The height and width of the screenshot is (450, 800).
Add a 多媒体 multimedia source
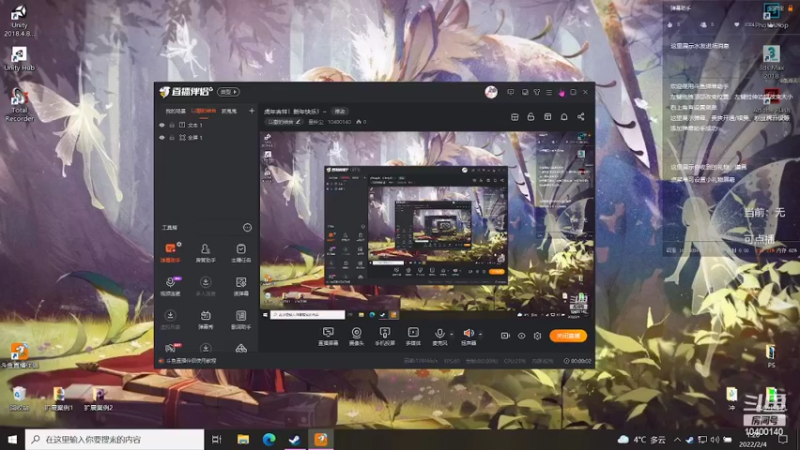(x=413, y=336)
